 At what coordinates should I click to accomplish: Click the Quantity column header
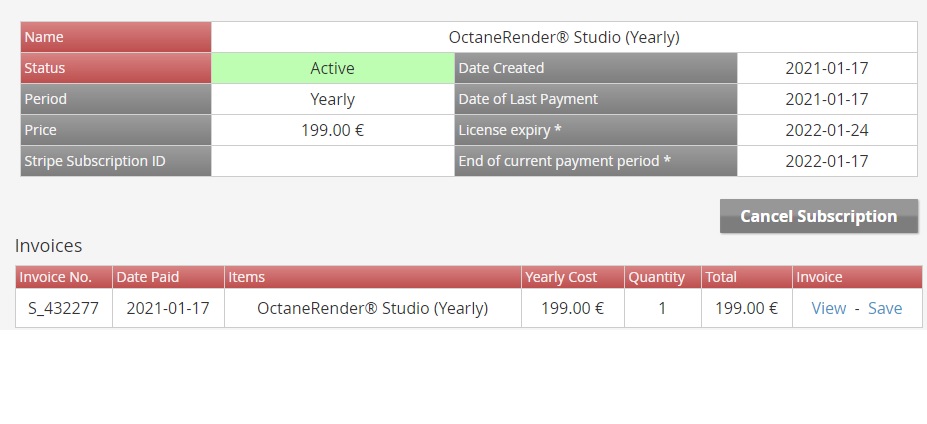tap(663, 277)
